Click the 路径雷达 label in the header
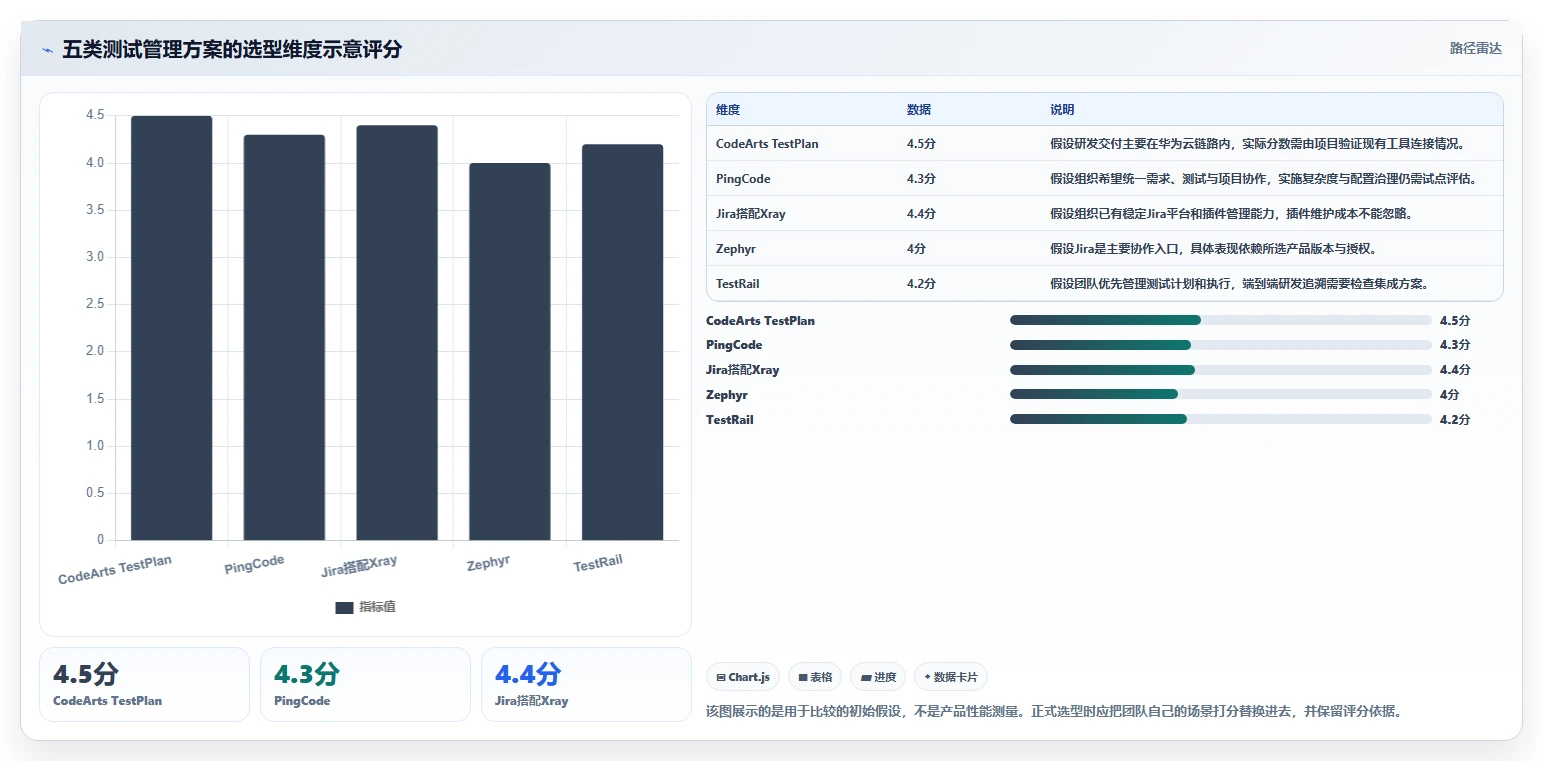Image resolution: width=1543 pixels, height=761 pixels. point(1475,48)
